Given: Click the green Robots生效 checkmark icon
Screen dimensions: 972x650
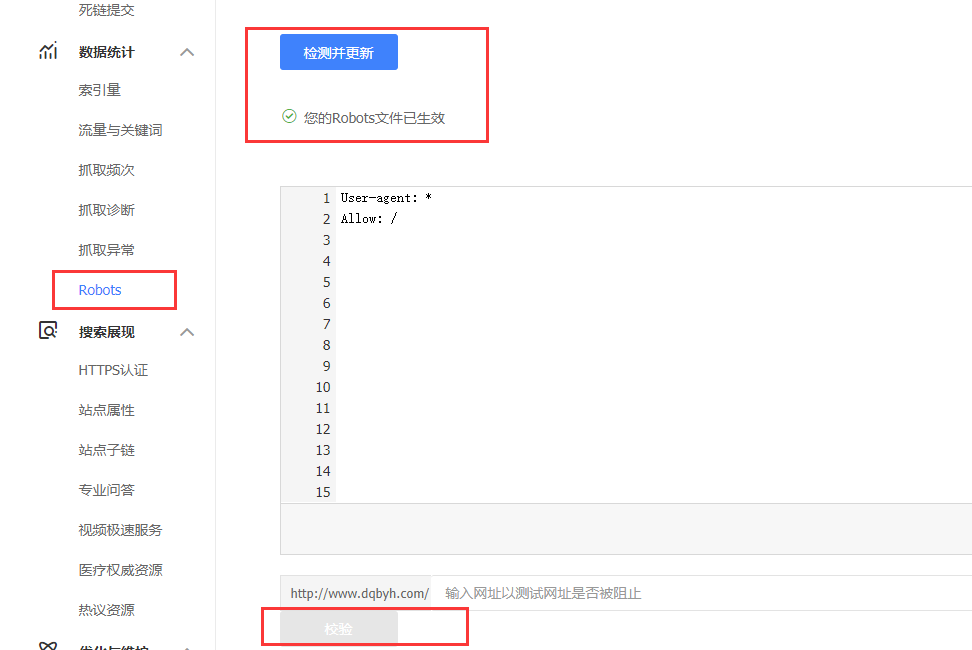Looking at the screenshot, I should (289, 116).
